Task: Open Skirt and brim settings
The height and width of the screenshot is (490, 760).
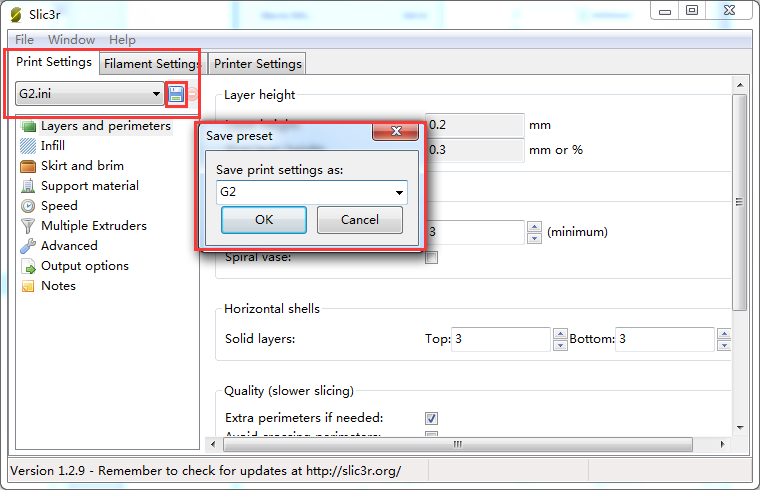Action: [82, 166]
